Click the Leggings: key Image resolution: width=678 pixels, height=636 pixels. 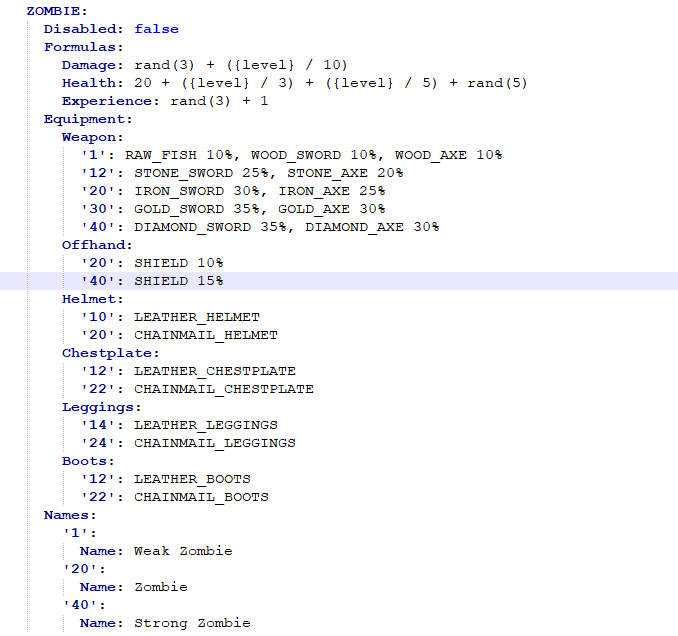pos(102,407)
